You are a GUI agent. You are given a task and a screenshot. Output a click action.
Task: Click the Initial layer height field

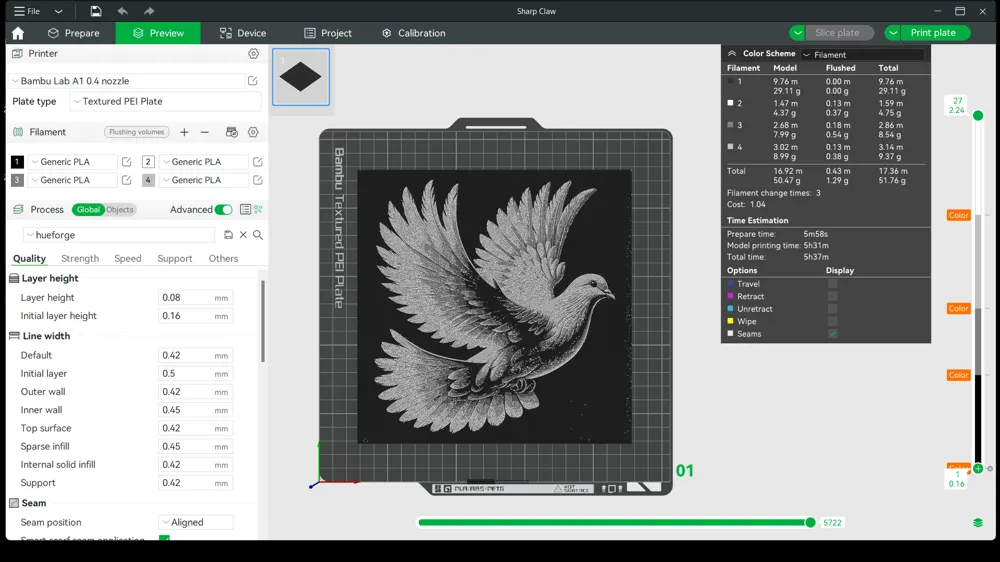click(x=195, y=316)
